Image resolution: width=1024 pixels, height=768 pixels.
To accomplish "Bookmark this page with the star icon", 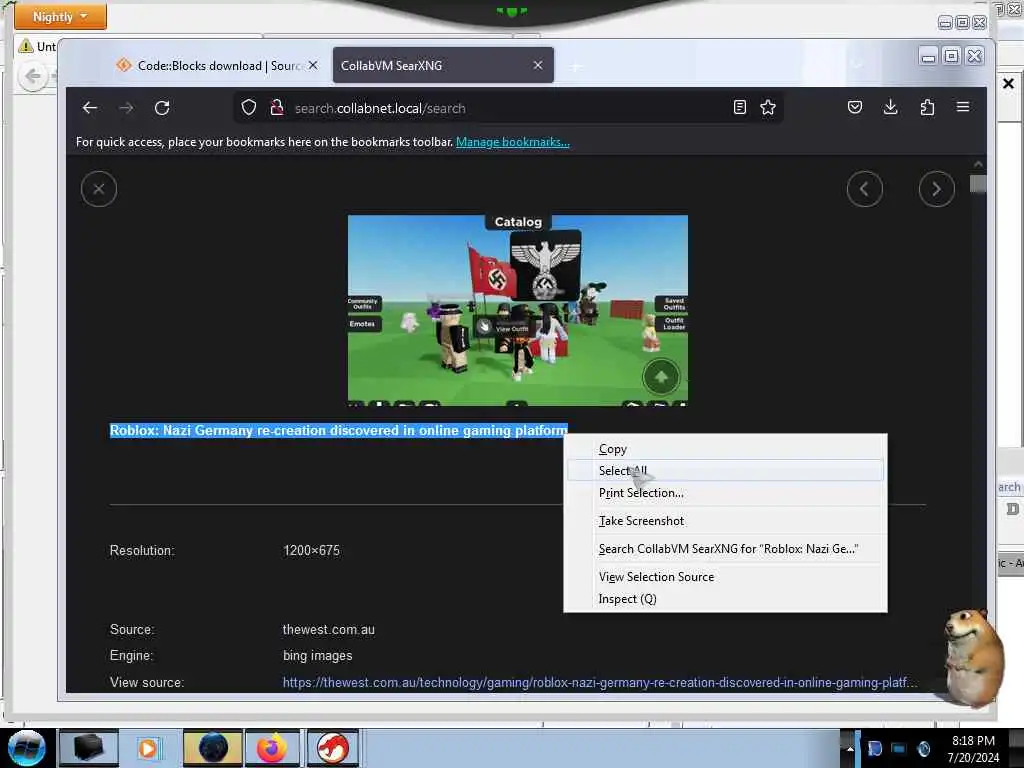I will 768,107.
